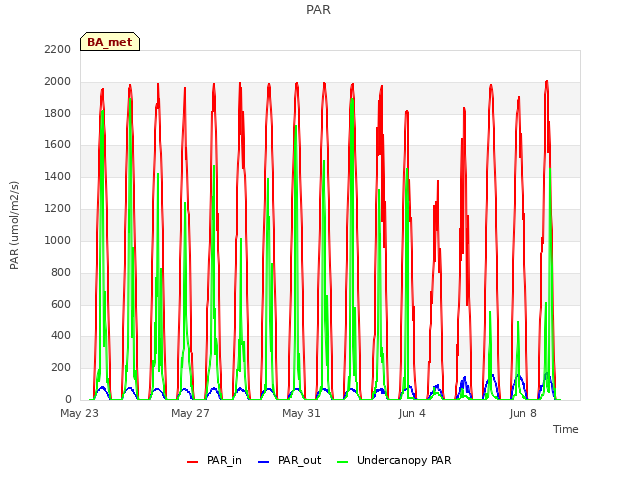Click the May 31 x-axis tick label
640x480 pixels.
tap(301, 413)
